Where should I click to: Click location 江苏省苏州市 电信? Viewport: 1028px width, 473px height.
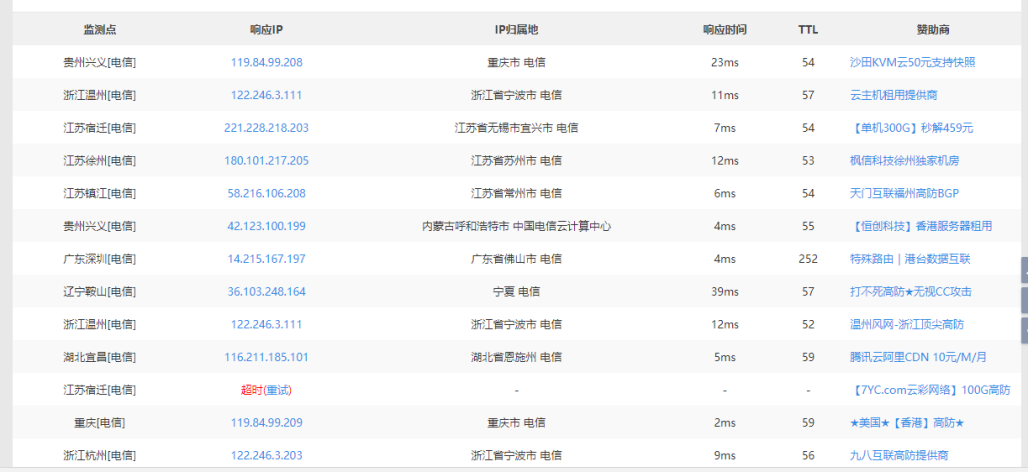pos(516,161)
